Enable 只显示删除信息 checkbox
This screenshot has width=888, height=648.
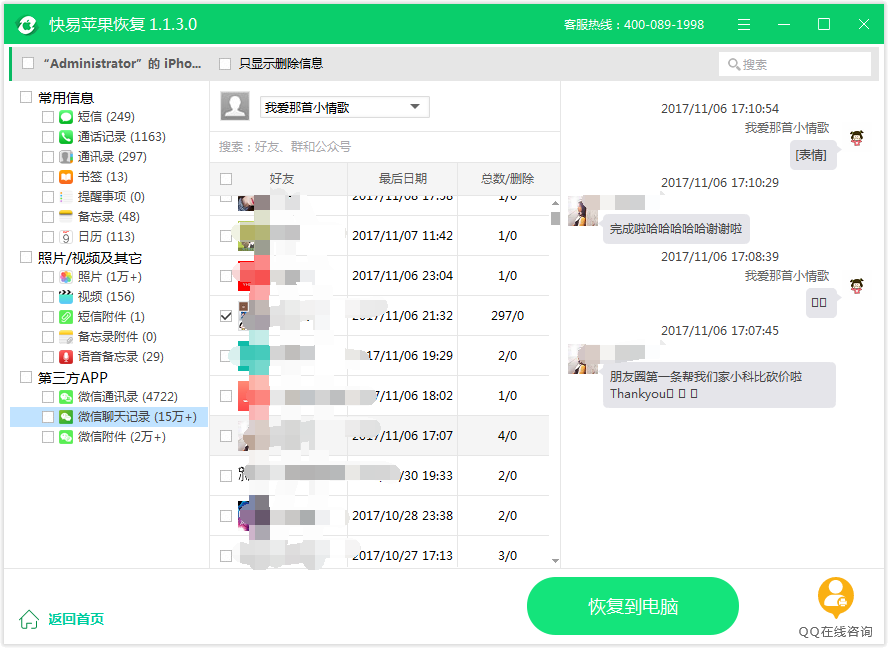[225, 64]
